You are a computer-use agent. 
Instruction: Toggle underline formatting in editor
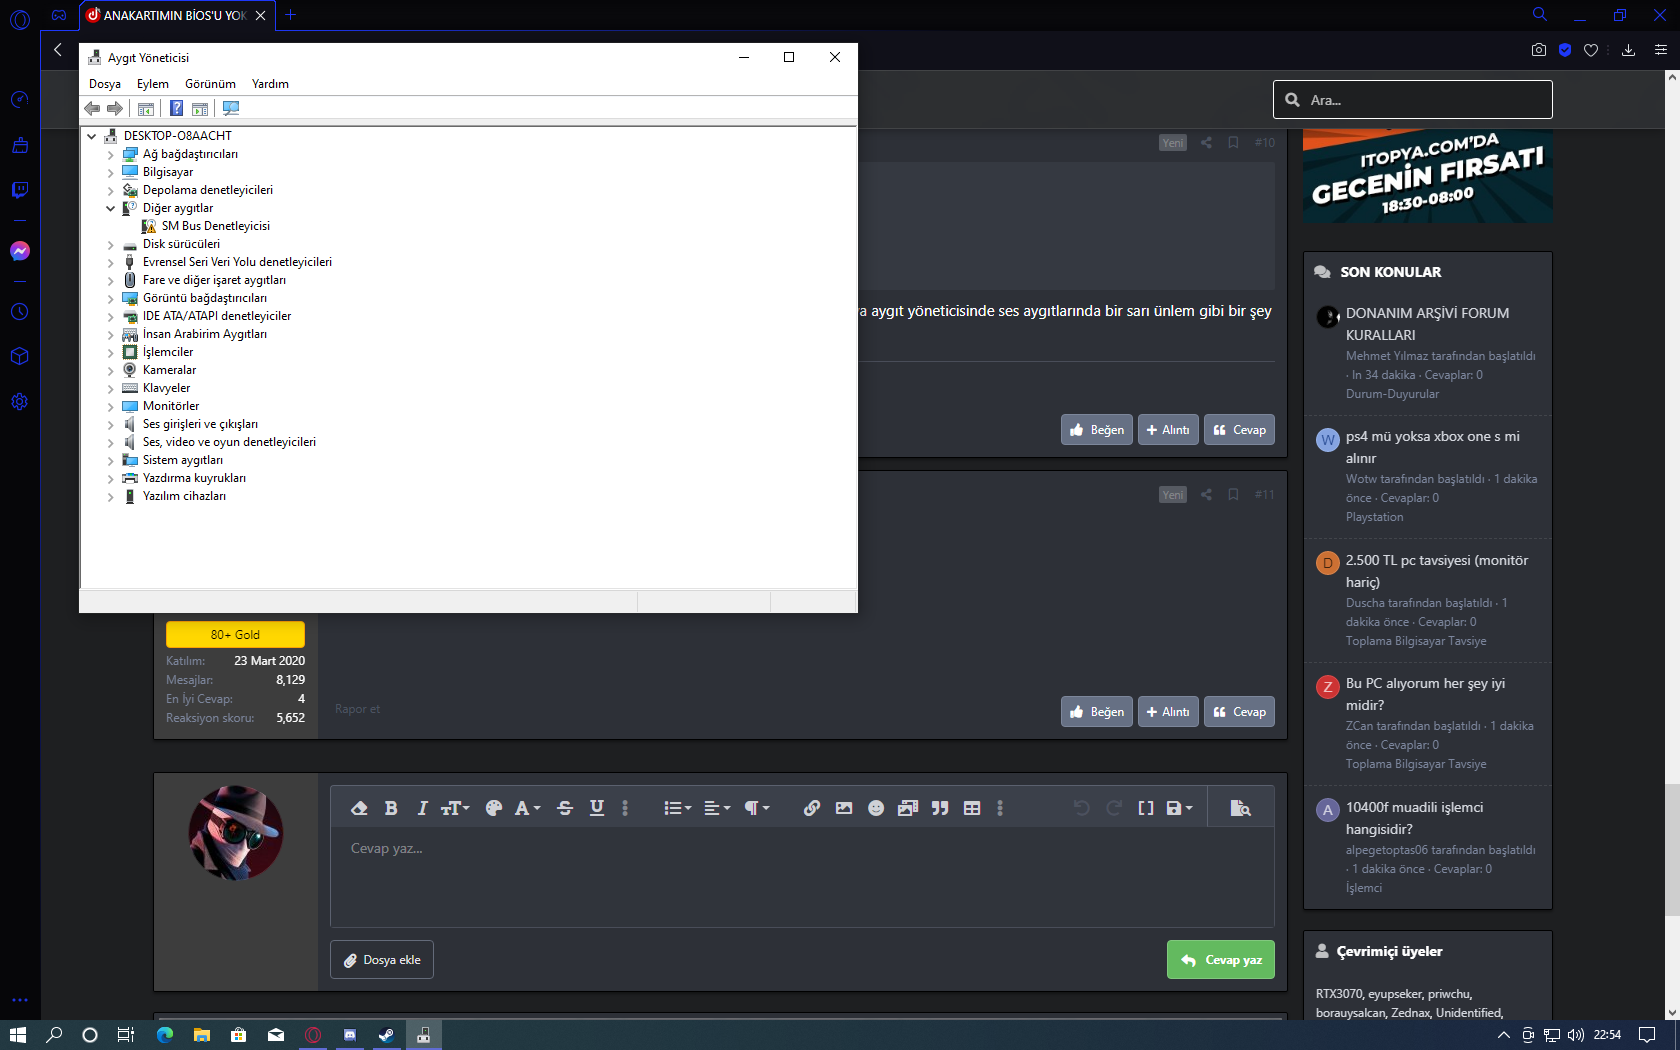597,808
